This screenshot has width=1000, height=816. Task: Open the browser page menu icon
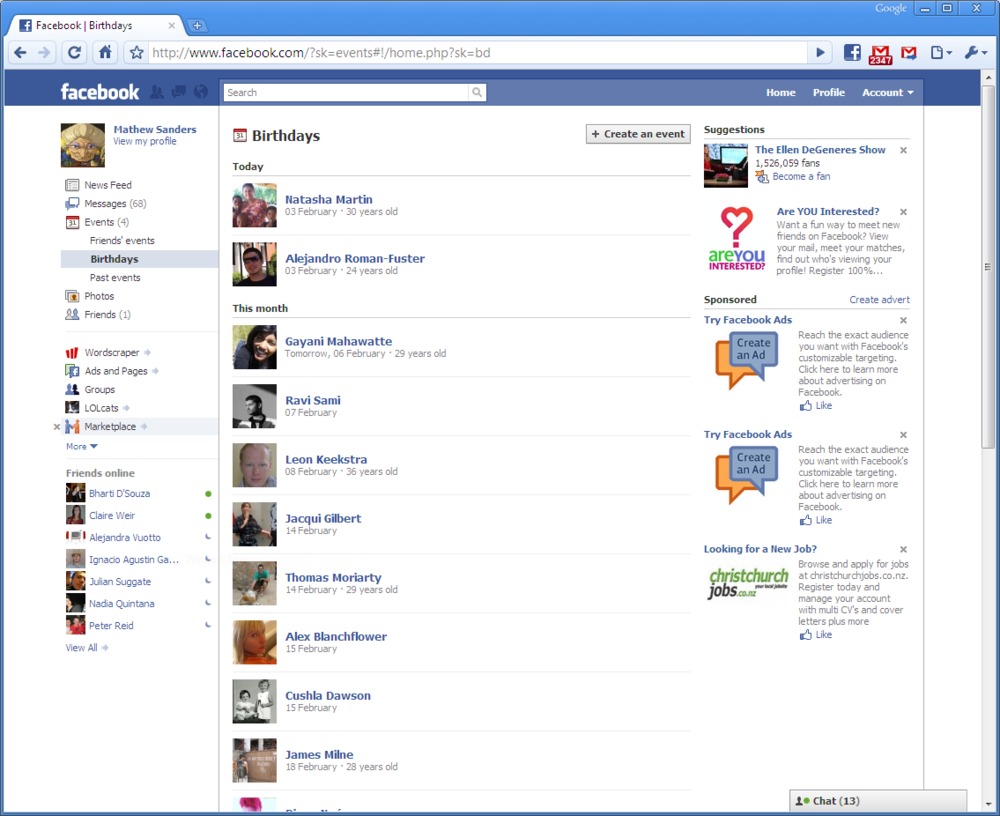(x=941, y=53)
